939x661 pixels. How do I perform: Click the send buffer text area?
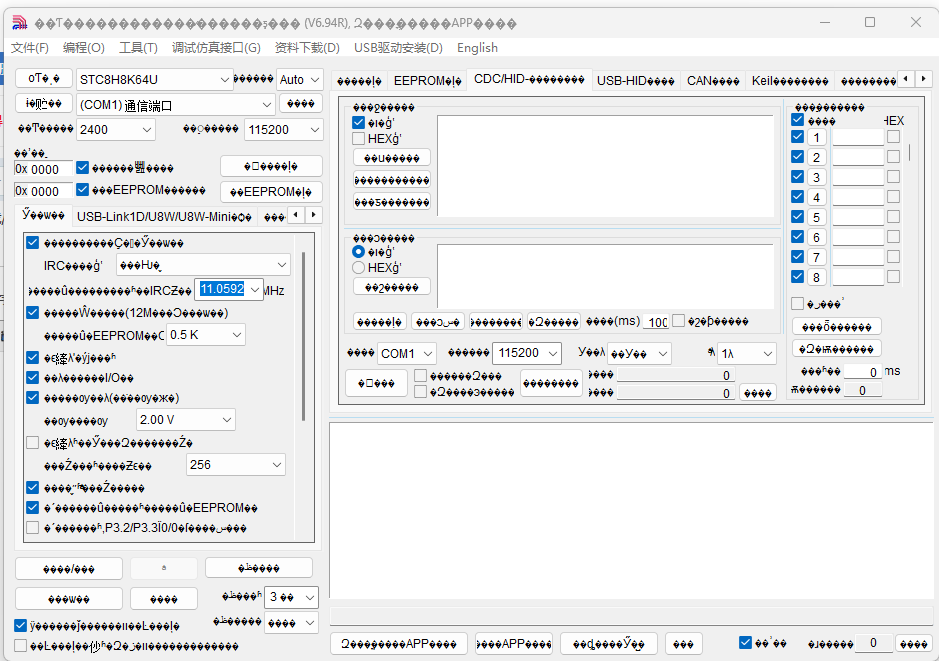pyautogui.click(x=605, y=276)
